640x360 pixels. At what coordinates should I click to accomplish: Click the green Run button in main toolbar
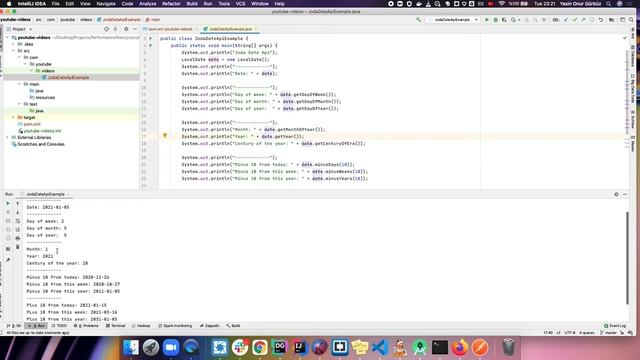pos(487,20)
